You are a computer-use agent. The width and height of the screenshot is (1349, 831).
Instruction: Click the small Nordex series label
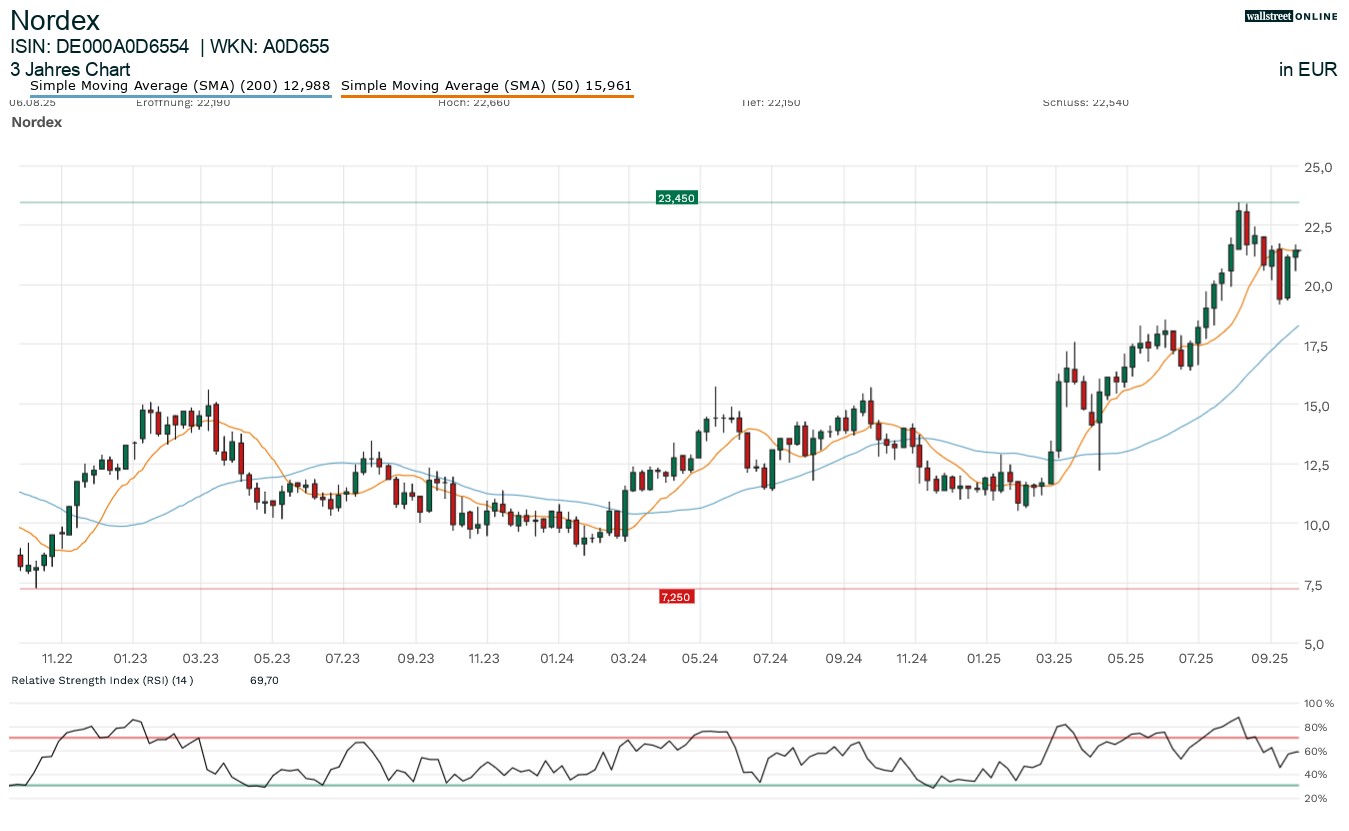tap(37, 122)
